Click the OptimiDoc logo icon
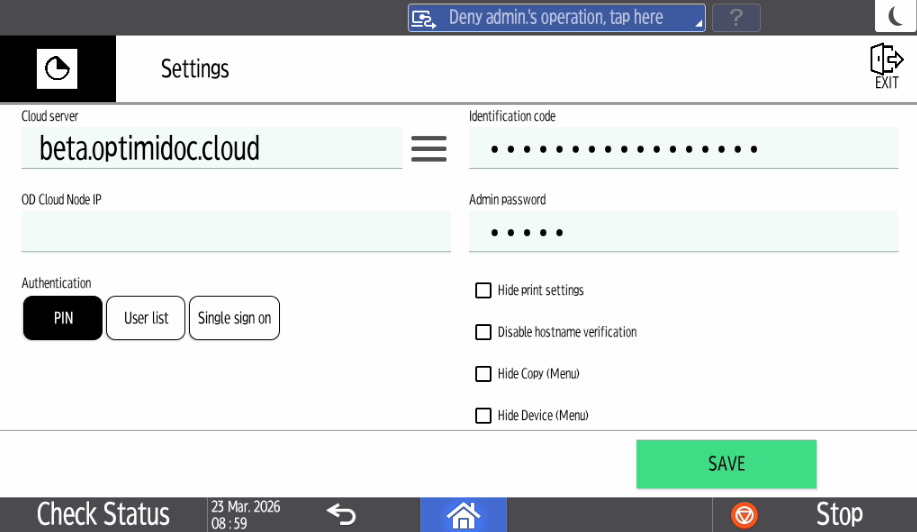The height and width of the screenshot is (532, 917). [57, 69]
